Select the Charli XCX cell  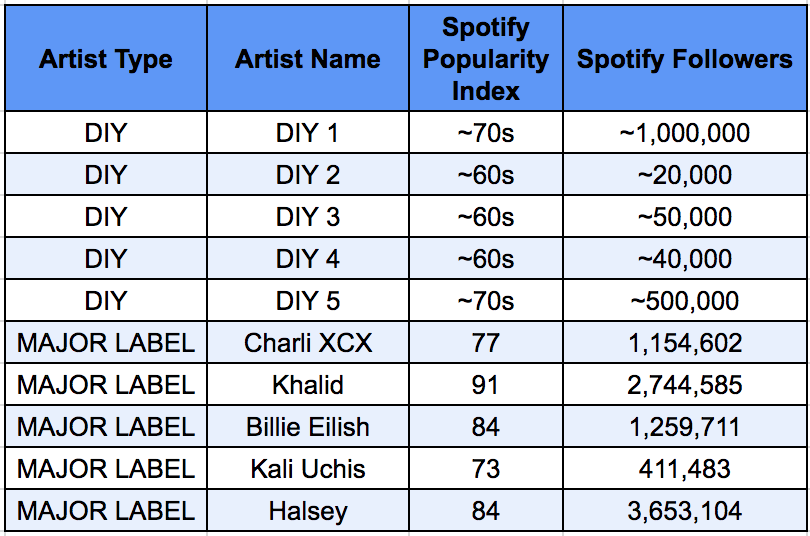[x=308, y=343]
